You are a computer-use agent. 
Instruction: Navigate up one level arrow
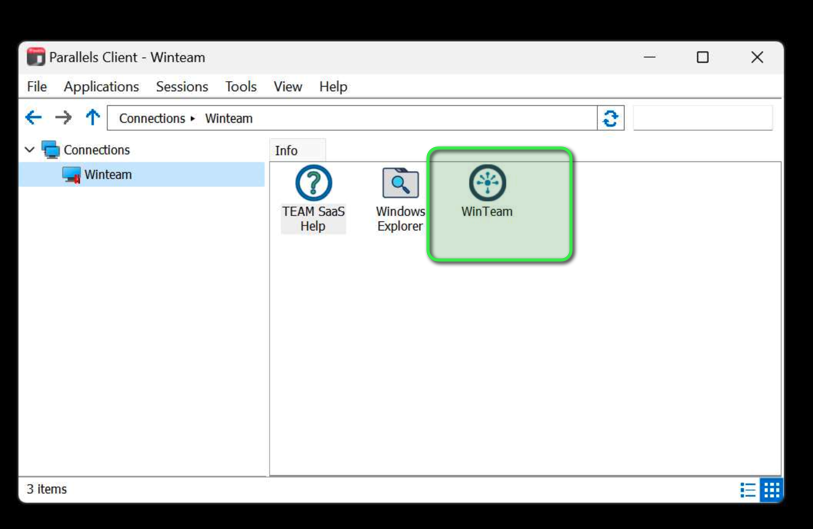click(93, 118)
